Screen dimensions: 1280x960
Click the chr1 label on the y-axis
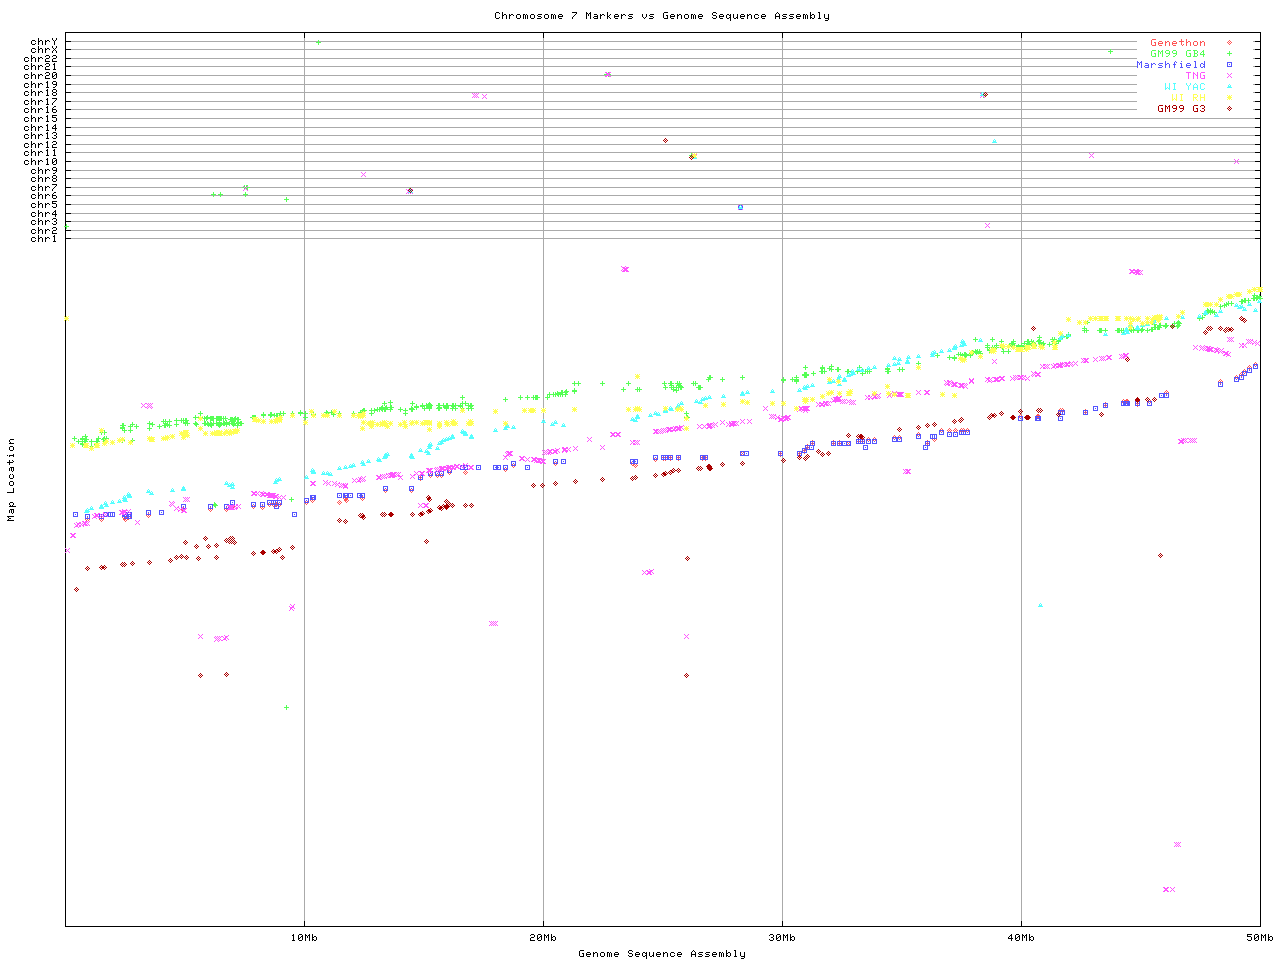[x=43, y=239]
